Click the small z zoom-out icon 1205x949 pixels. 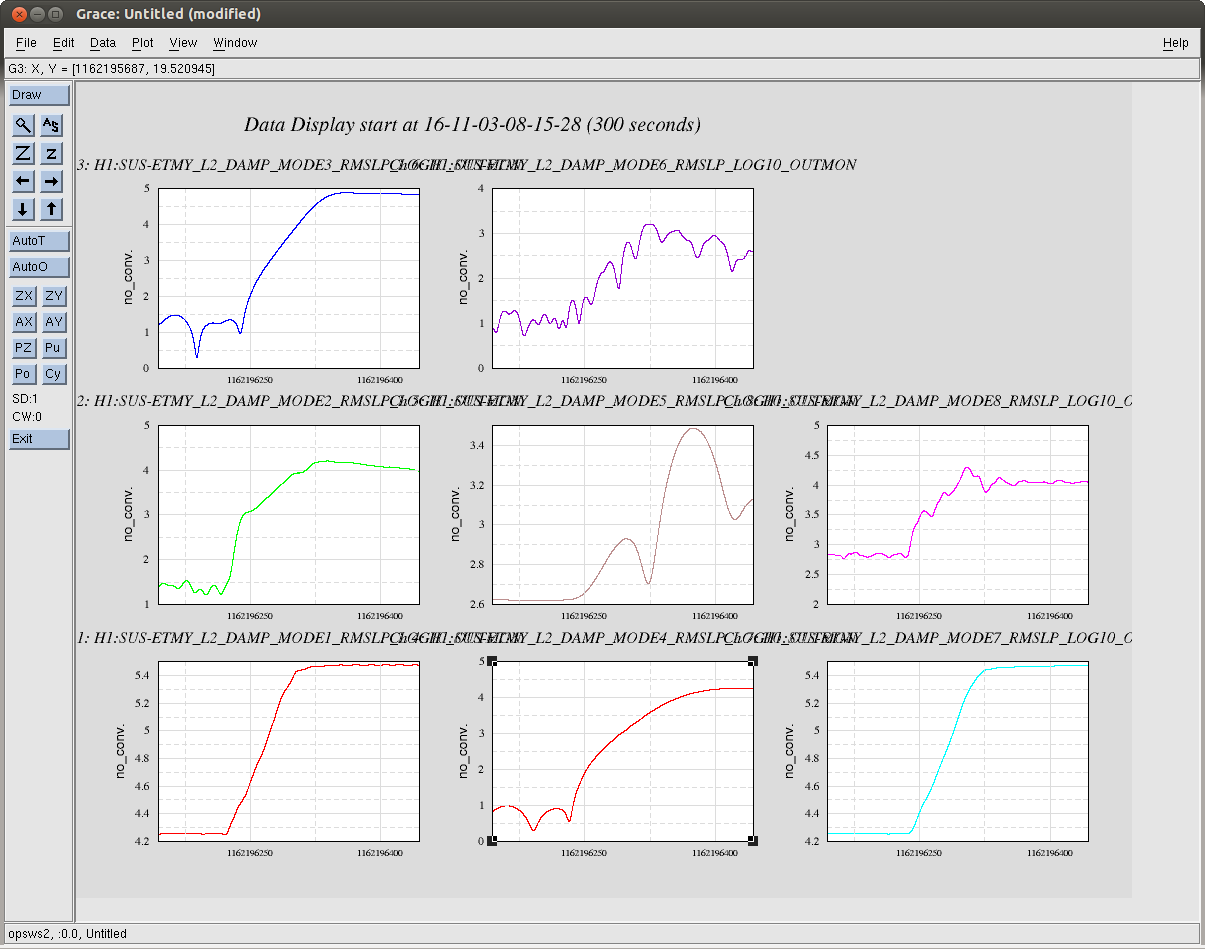52,153
